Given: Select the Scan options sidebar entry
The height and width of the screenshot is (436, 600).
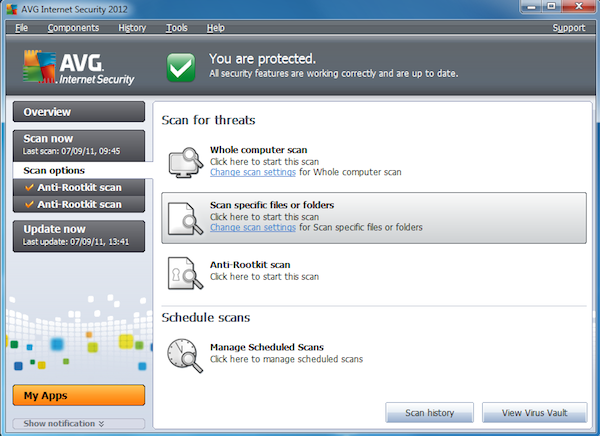Looking at the screenshot, I should 83,170.
